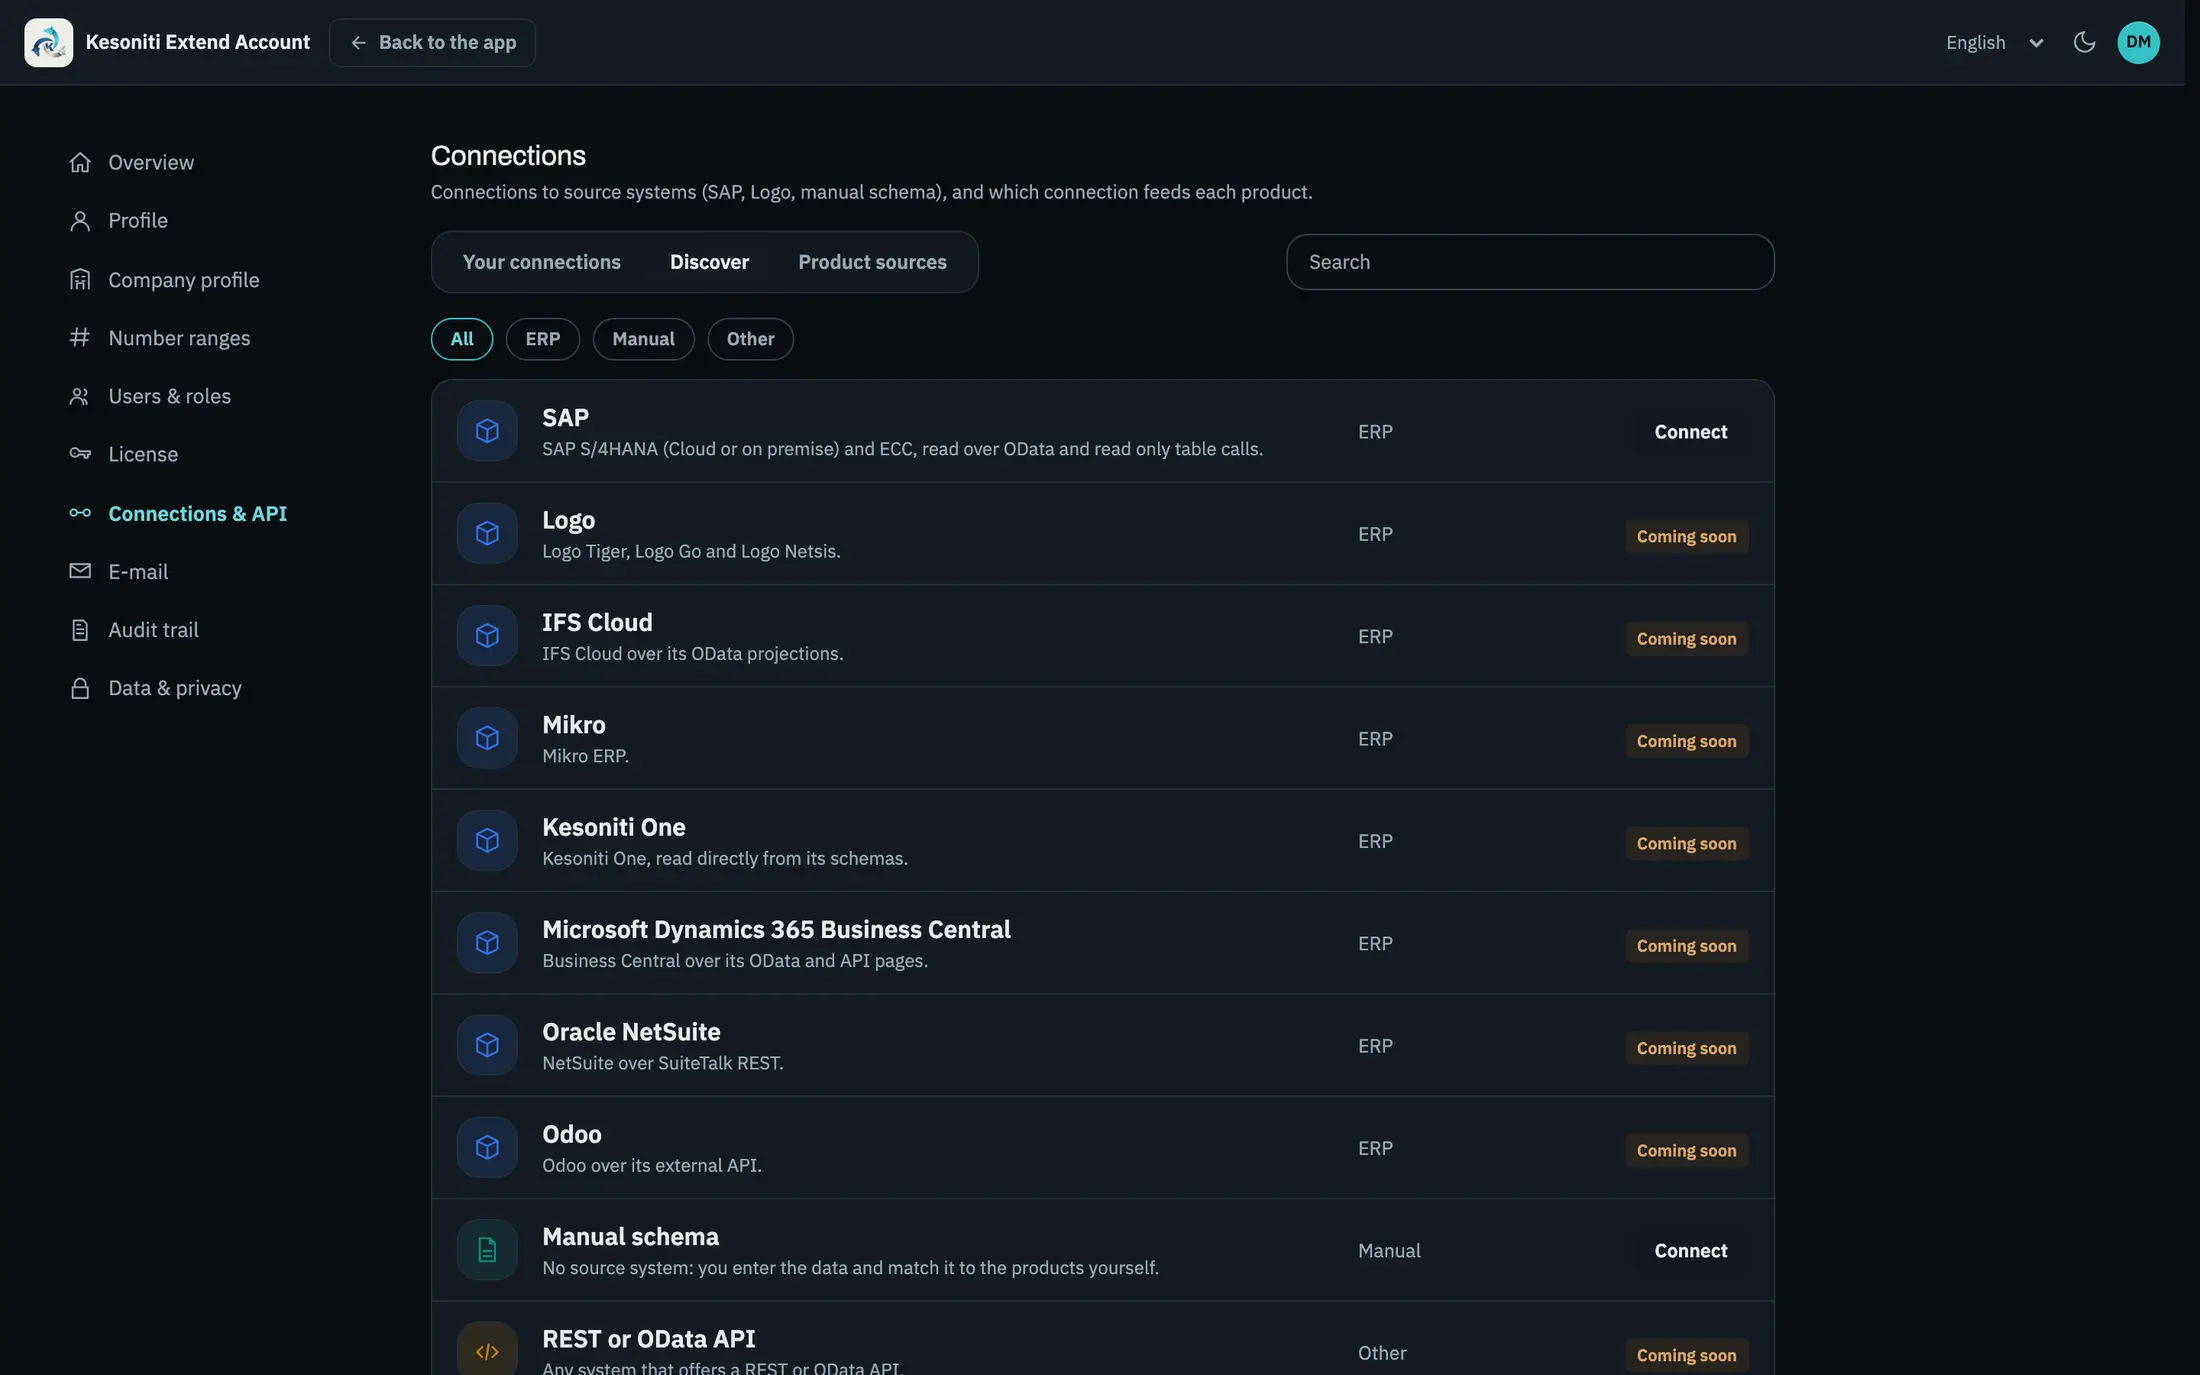Connect the SAP source system
This screenshot has height=1375, width=2200.
click(x=1690, y=432)
